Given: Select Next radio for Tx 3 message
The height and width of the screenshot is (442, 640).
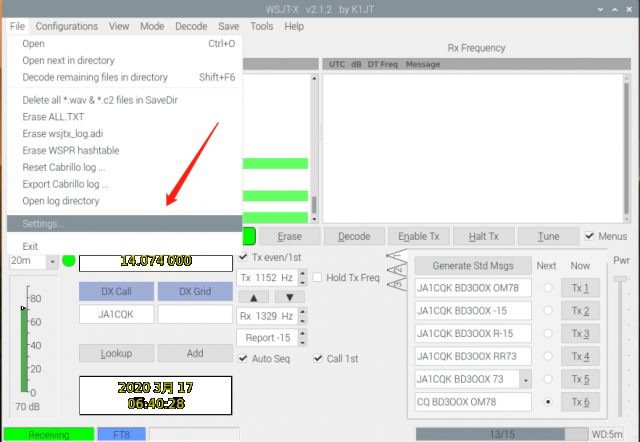Looking at the screenshot, I should tap(548, 333).
